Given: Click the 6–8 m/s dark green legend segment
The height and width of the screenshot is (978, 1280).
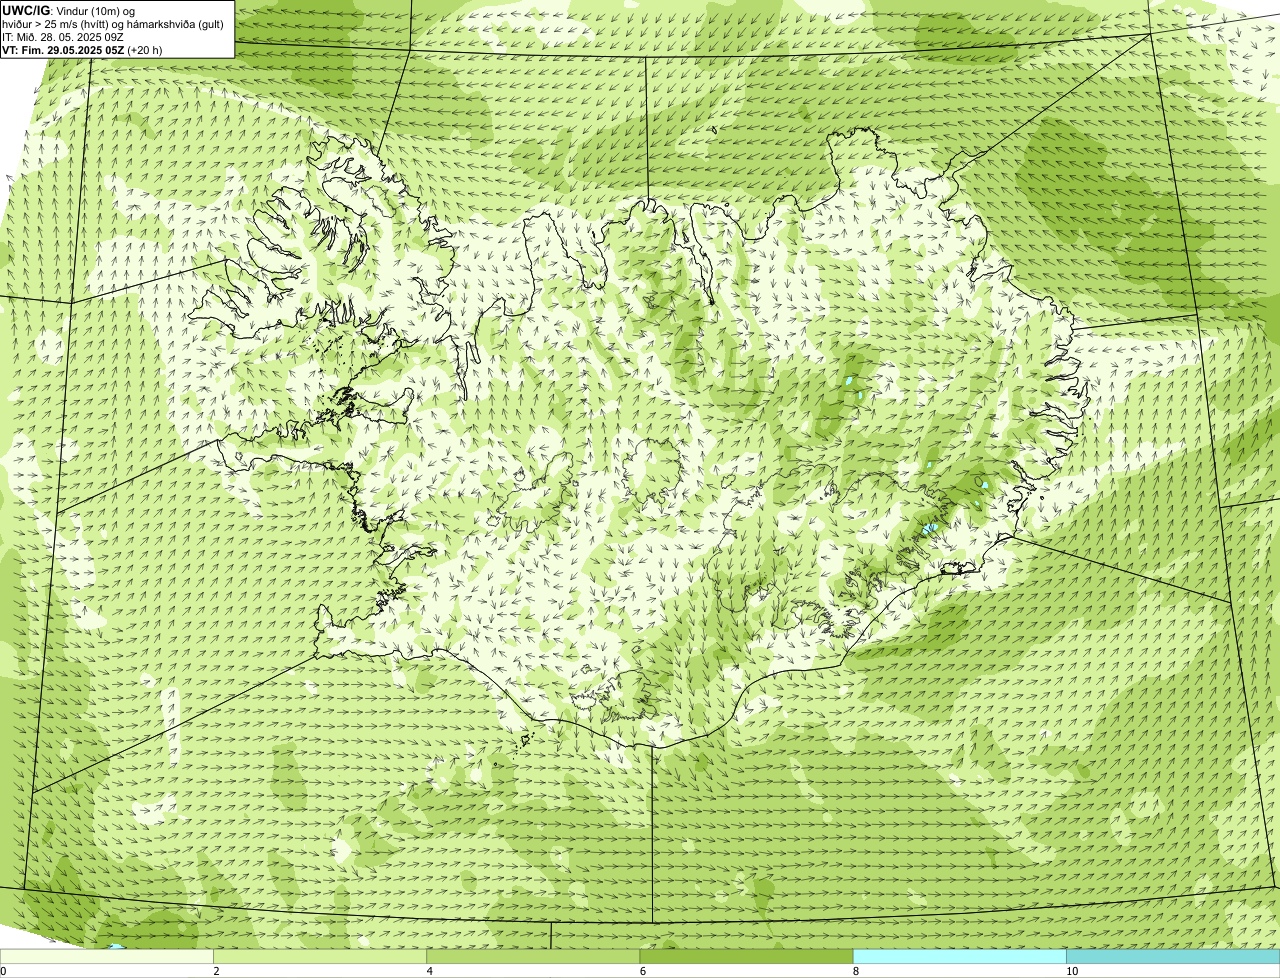Looking at the screenshot, I should coord(746,956).
